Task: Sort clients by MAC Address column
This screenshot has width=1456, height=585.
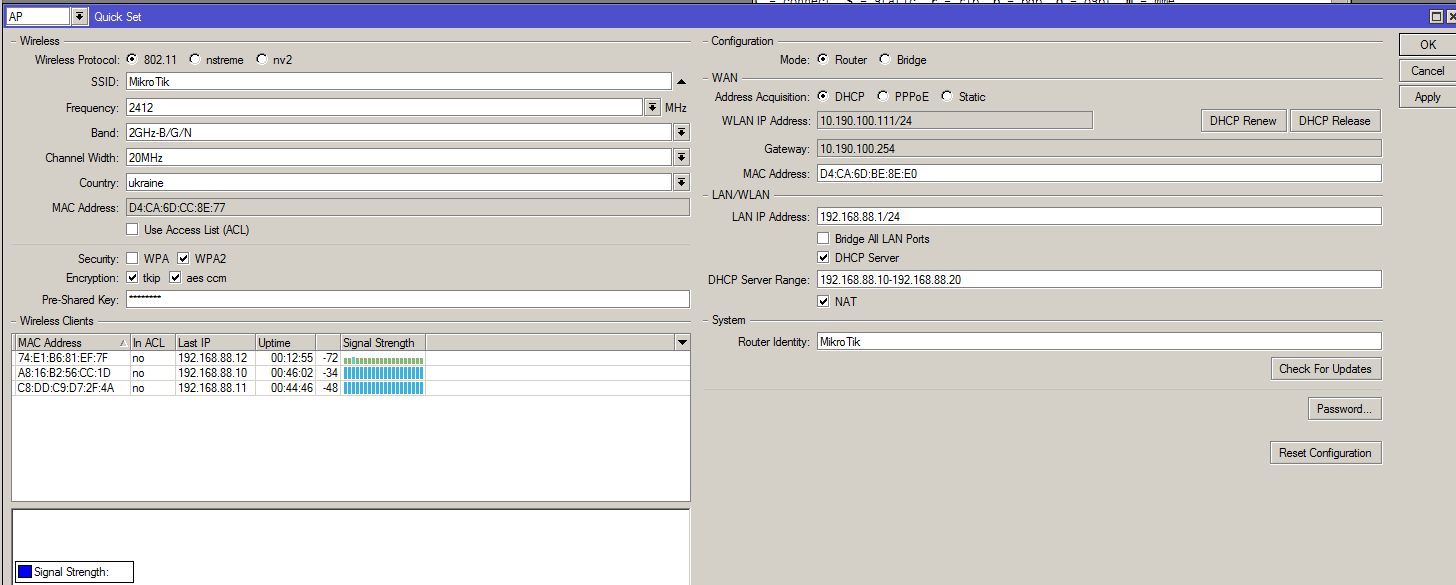Action: (x=72, y=343)
